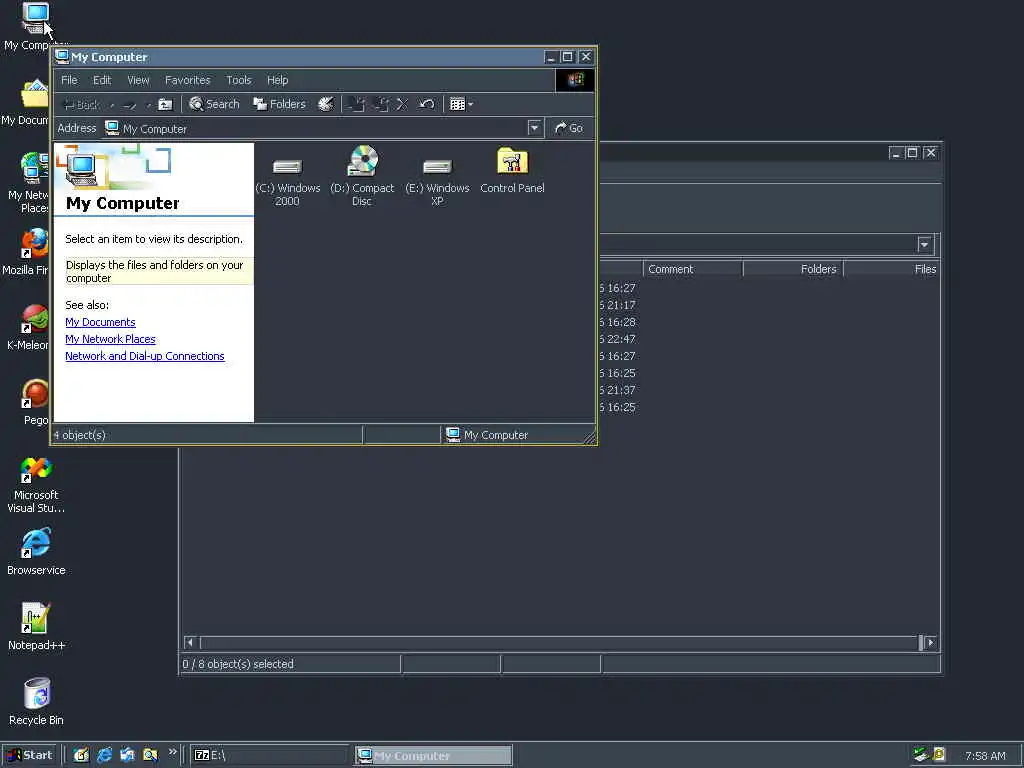
Task: Switch to the 7-Zip E:\ taskbar button
Action: 270,755
